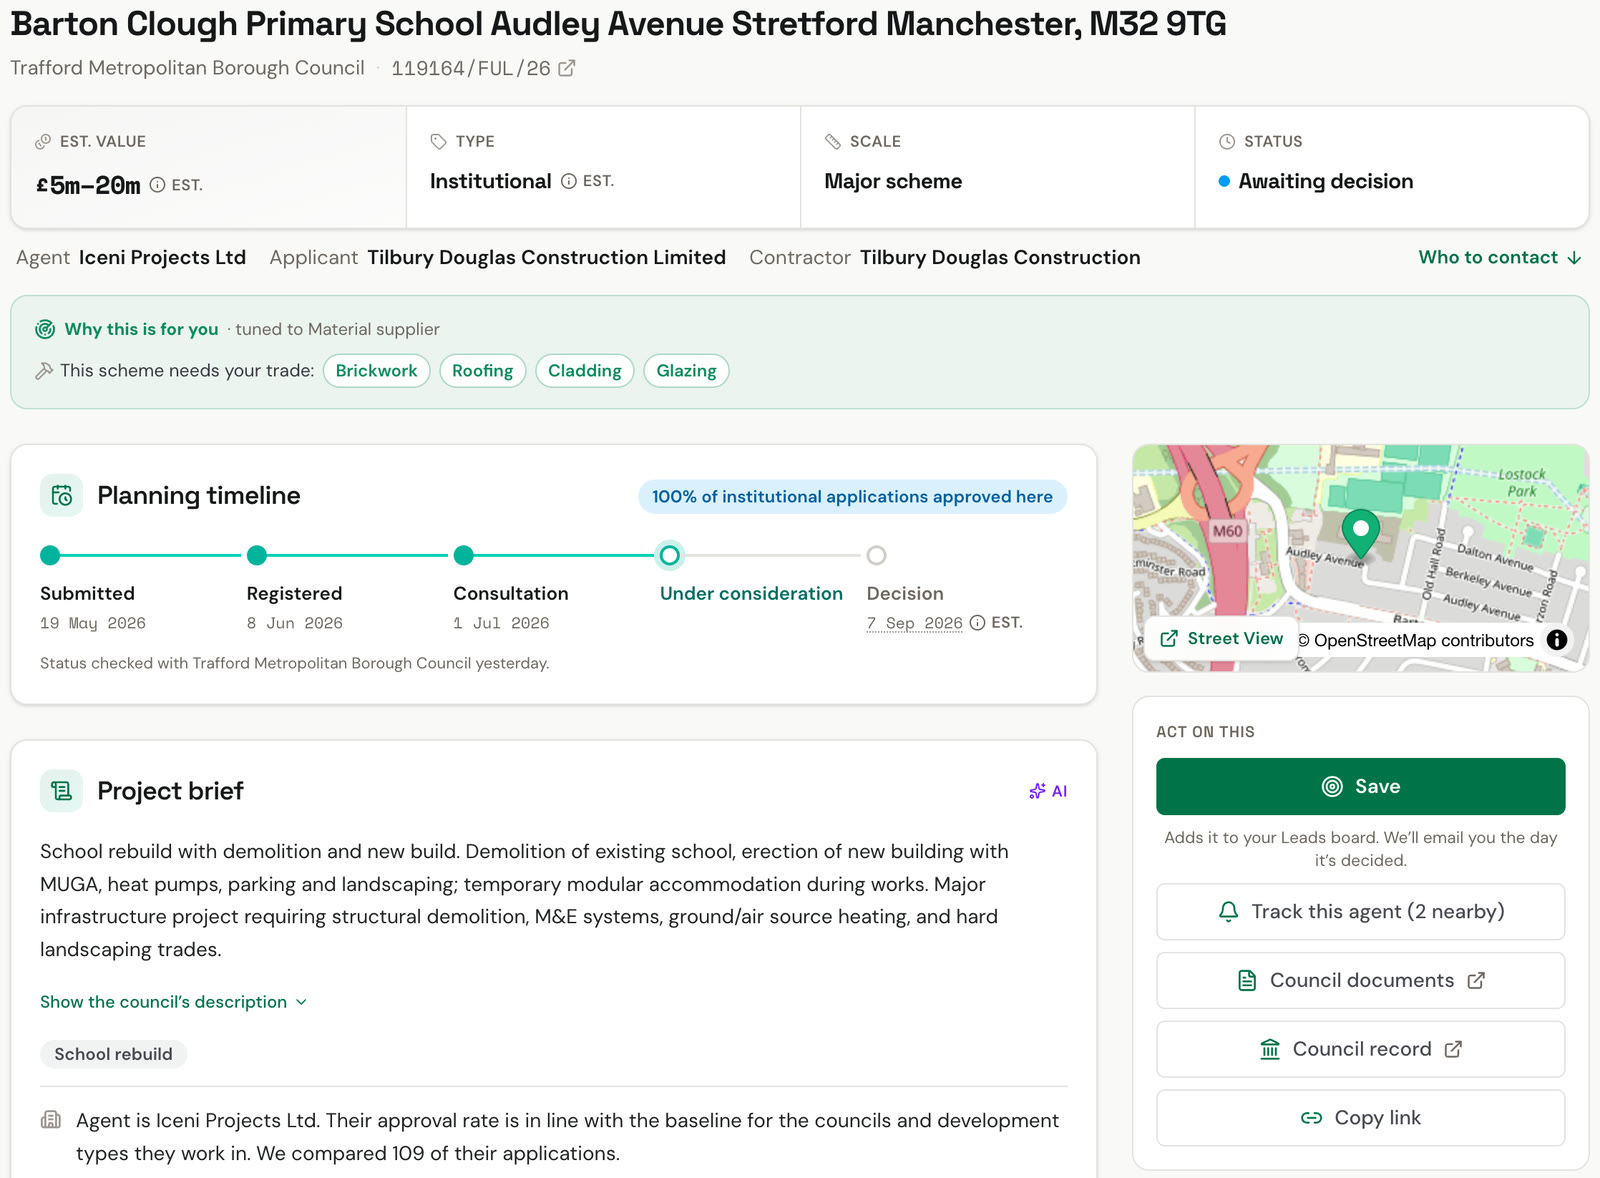Click the Planning timeline calendar icon
Screen dimensions: 1600x1178
click(x=62, y=496)
